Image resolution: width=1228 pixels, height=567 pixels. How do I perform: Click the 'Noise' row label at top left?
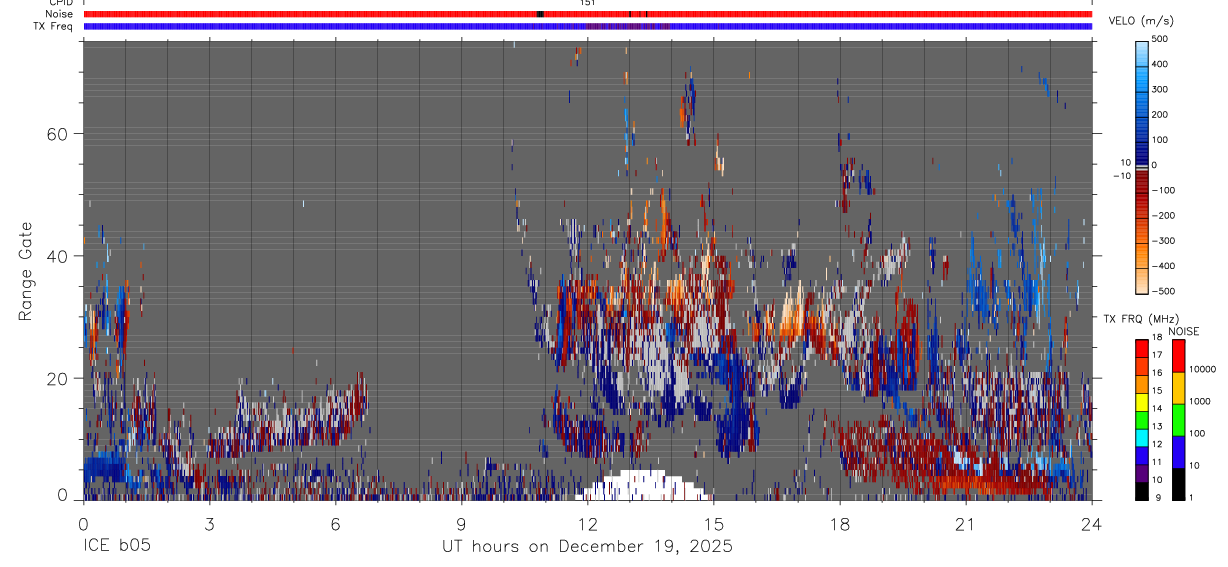click(x=58, y=14)
